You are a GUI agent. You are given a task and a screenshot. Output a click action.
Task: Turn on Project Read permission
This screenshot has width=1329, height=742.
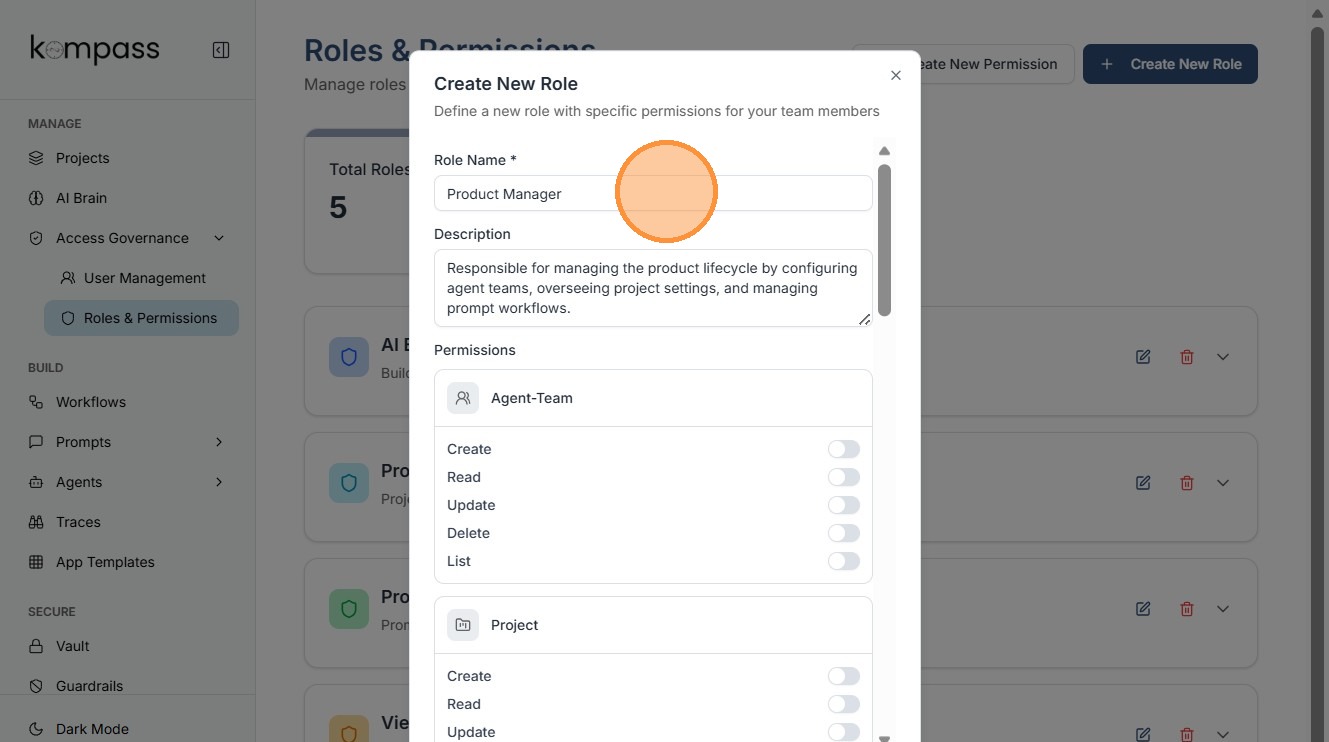coord(843,704)
